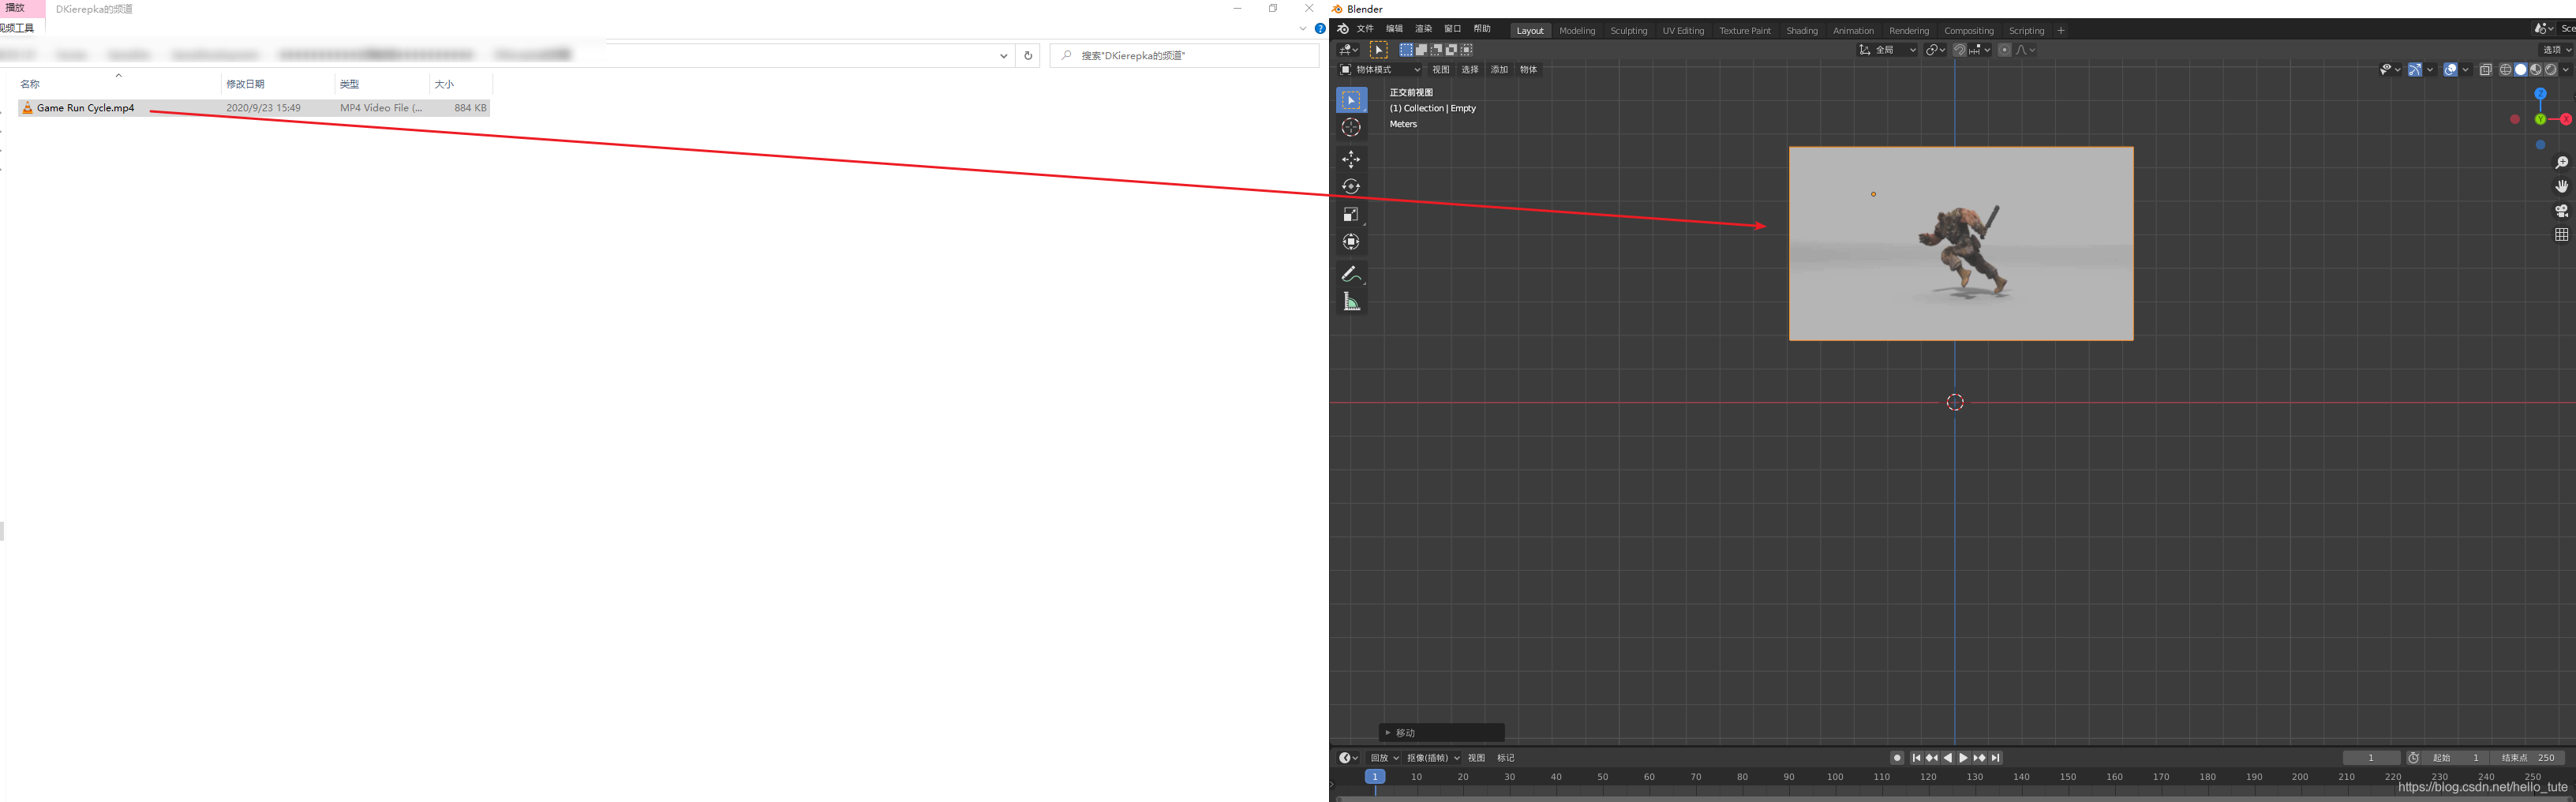2576x802 pixels.
Task: Open the timeline 回放 playback dropdown
Action: [x=1384, y=758]
